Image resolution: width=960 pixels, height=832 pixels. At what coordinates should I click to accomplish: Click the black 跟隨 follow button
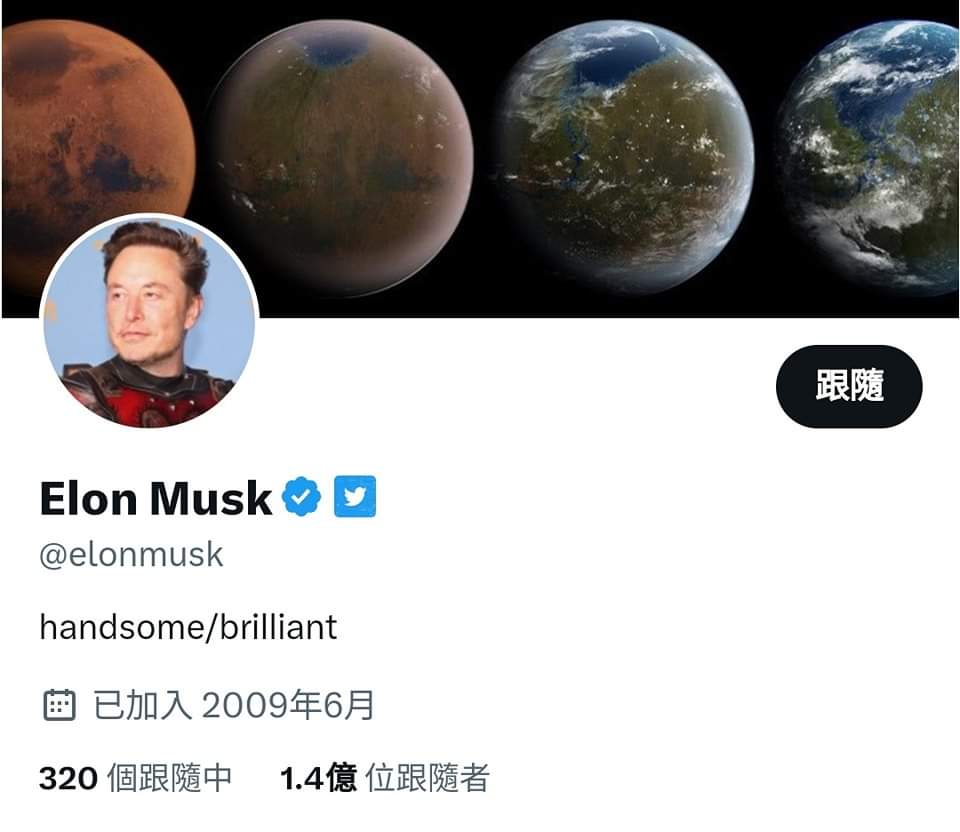point(849,386)
